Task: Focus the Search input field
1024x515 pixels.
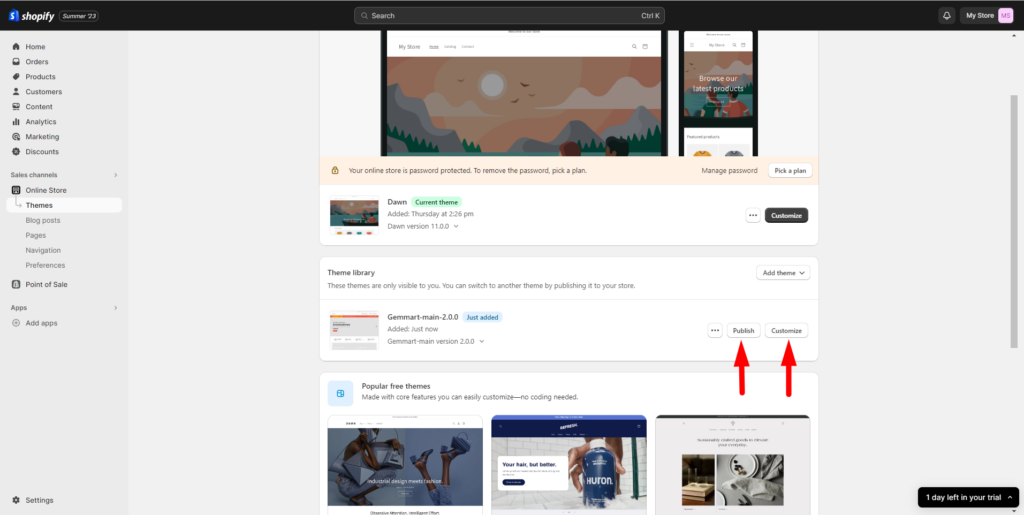Action: click(509, 16)
